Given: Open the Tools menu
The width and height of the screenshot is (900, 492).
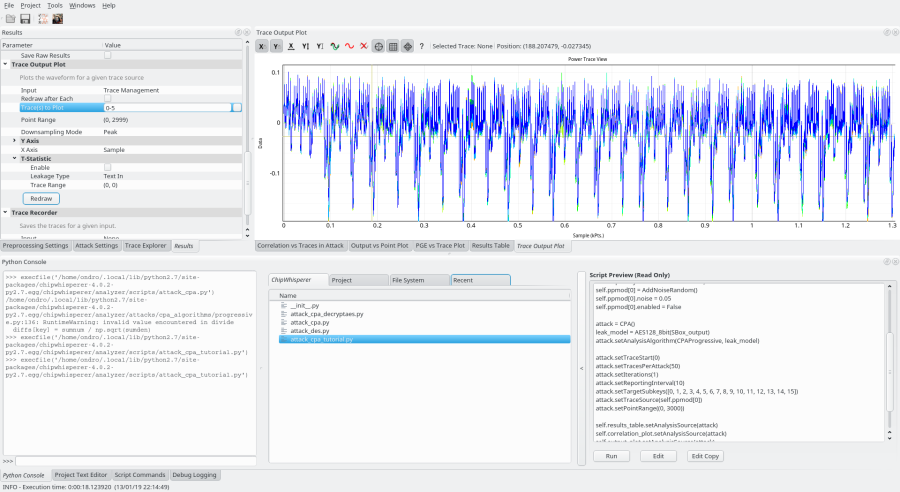Looking at the screenshot, I should [54, 5].
